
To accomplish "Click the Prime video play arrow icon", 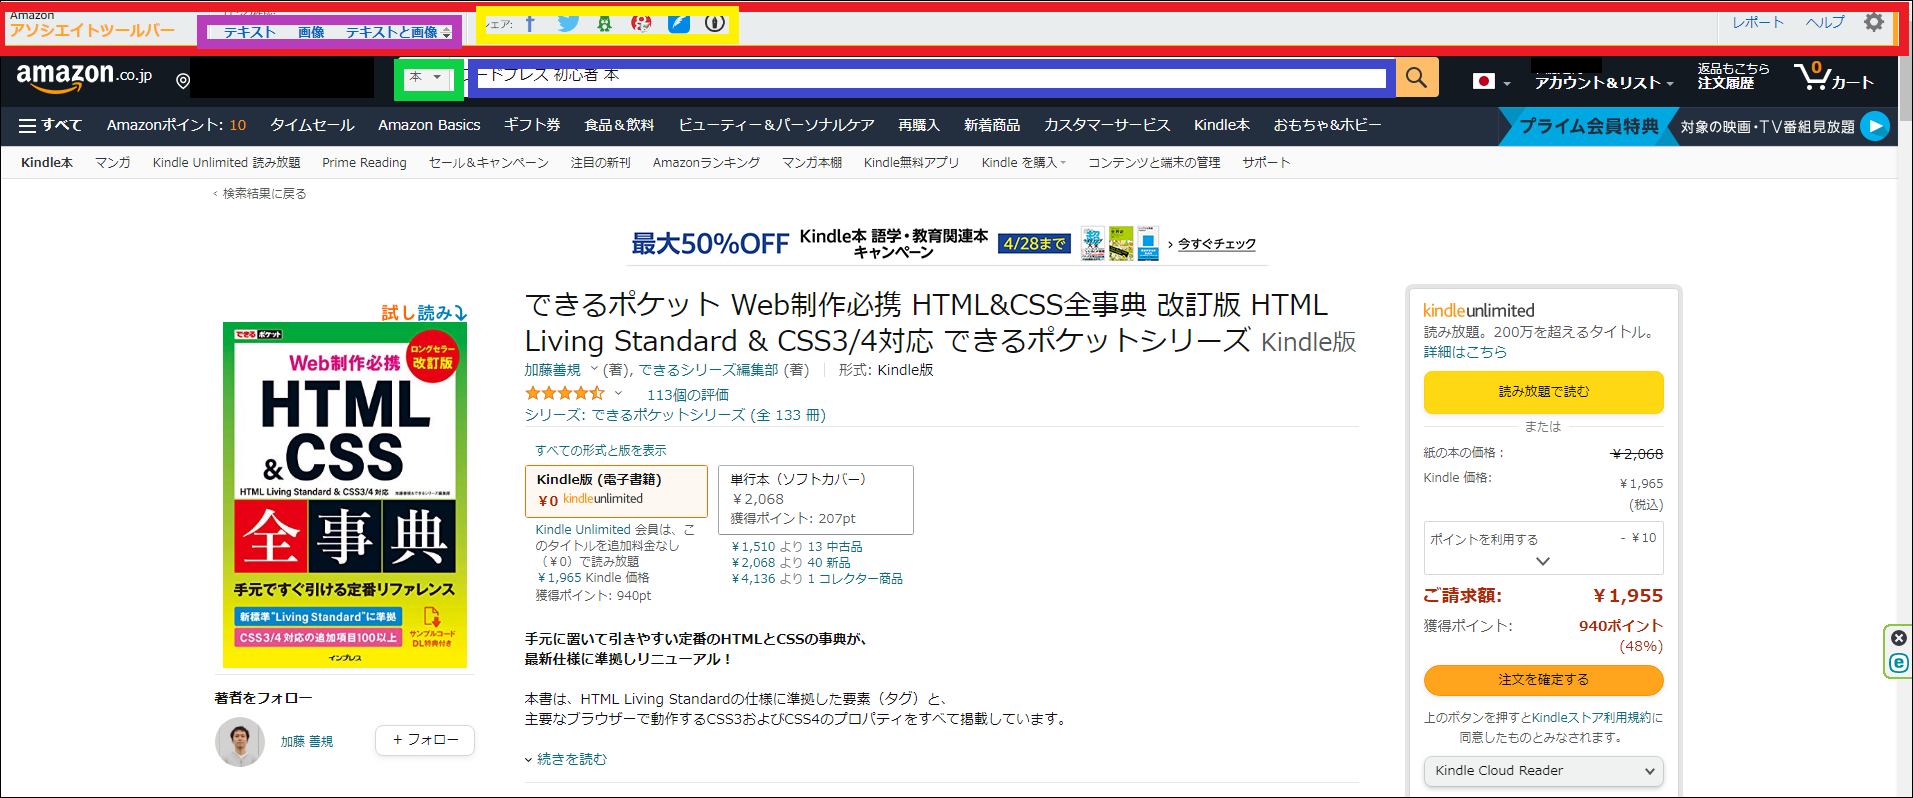I will click(x=1875, y=126).
